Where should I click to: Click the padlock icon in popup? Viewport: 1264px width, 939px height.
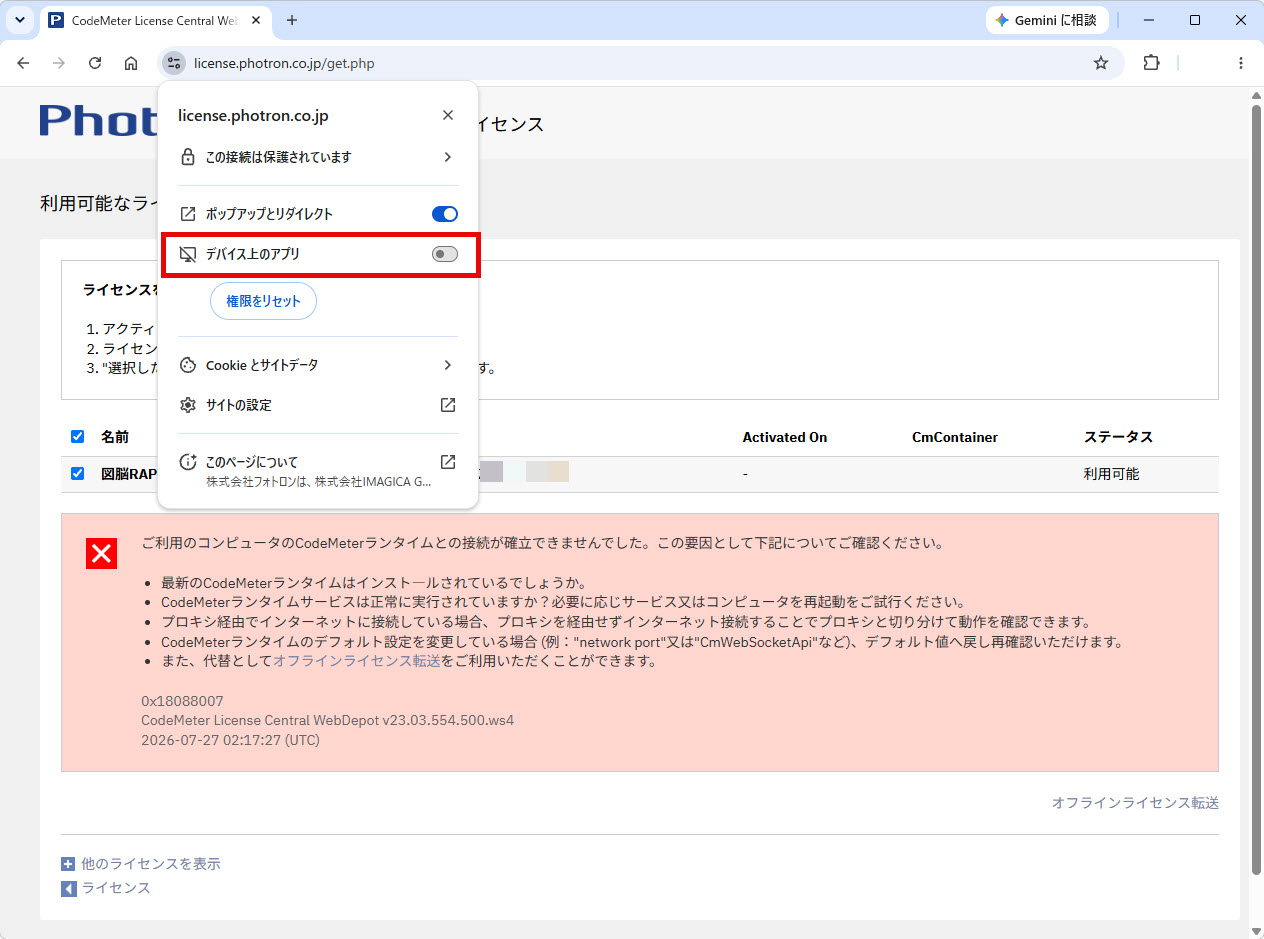point(187,157)
